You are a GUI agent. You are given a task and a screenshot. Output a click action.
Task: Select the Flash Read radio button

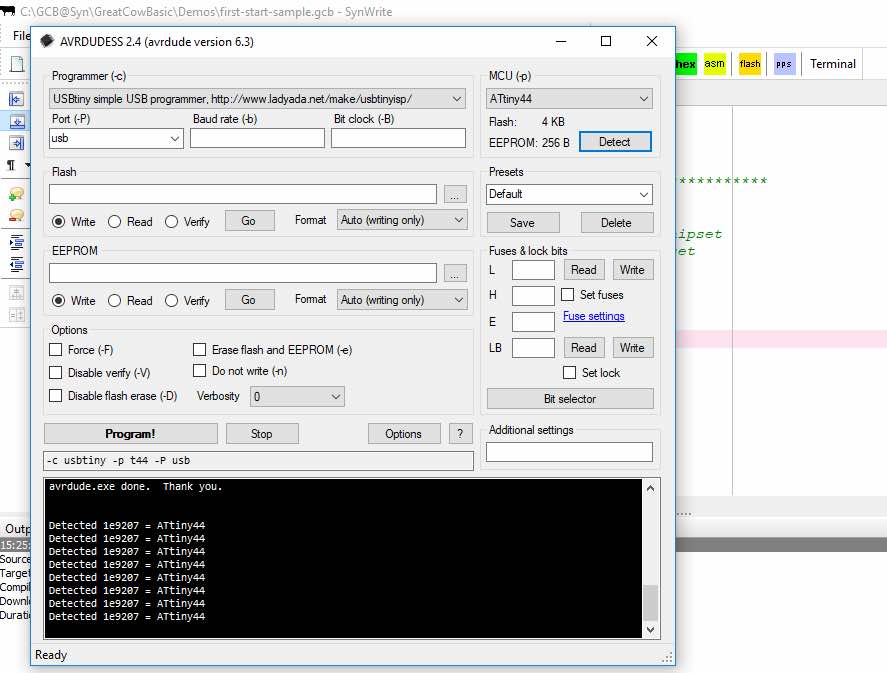tap(114, 222)
